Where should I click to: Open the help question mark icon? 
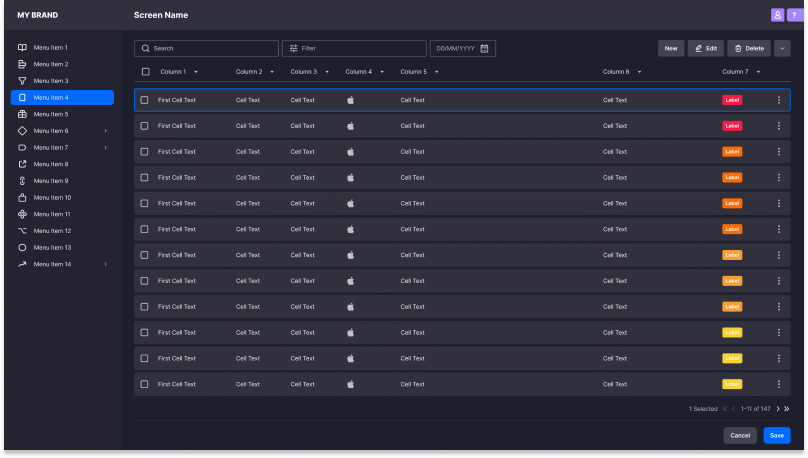794,15
